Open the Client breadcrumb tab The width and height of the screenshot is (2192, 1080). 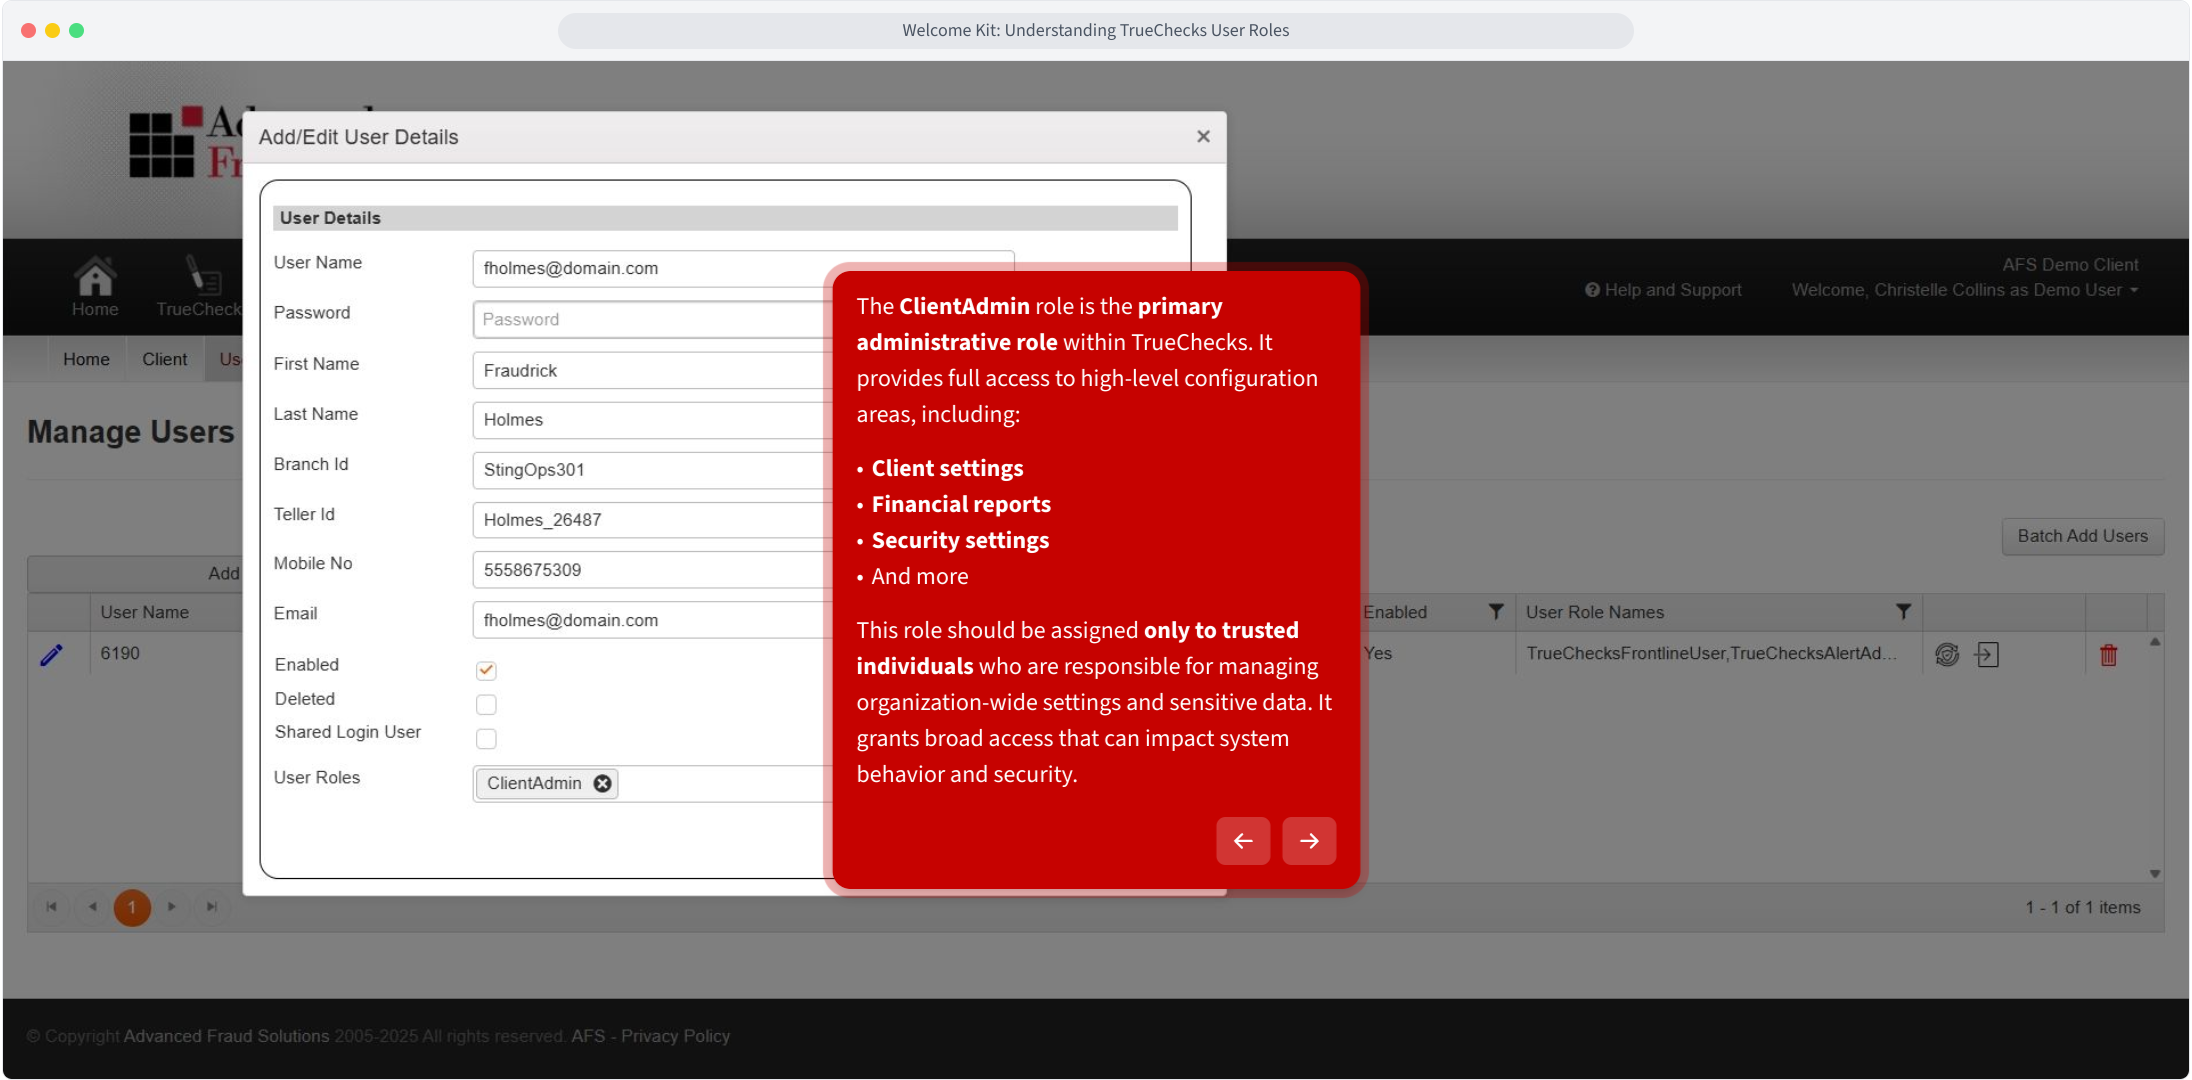point(164,359)
